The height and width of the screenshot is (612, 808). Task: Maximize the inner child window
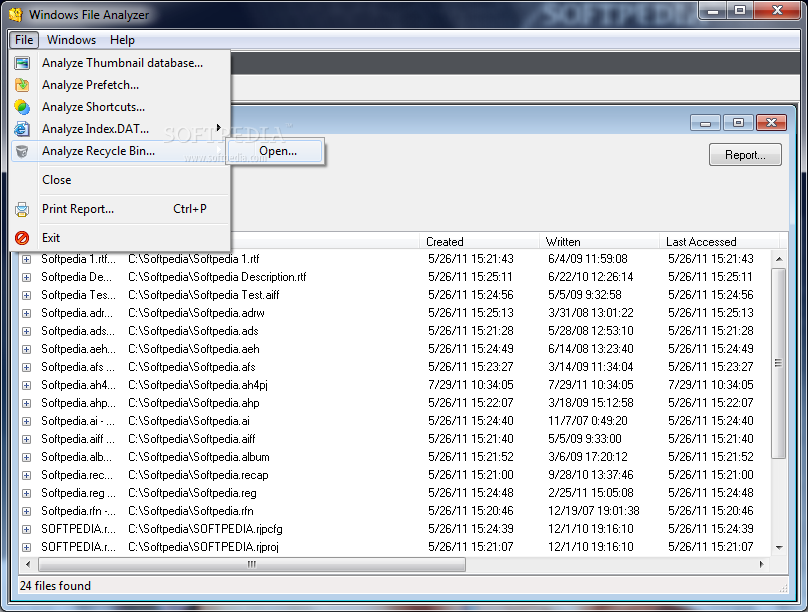(x=738, y=123)
